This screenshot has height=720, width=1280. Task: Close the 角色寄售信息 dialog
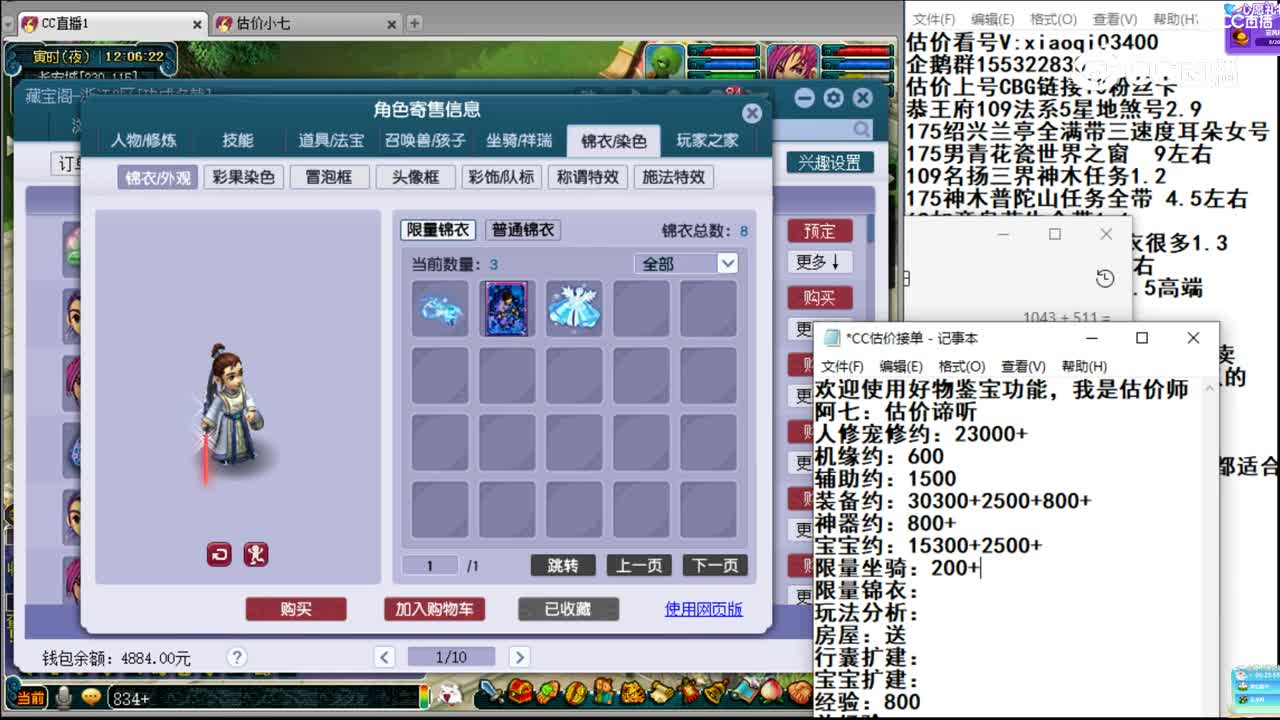click(752, 113)
